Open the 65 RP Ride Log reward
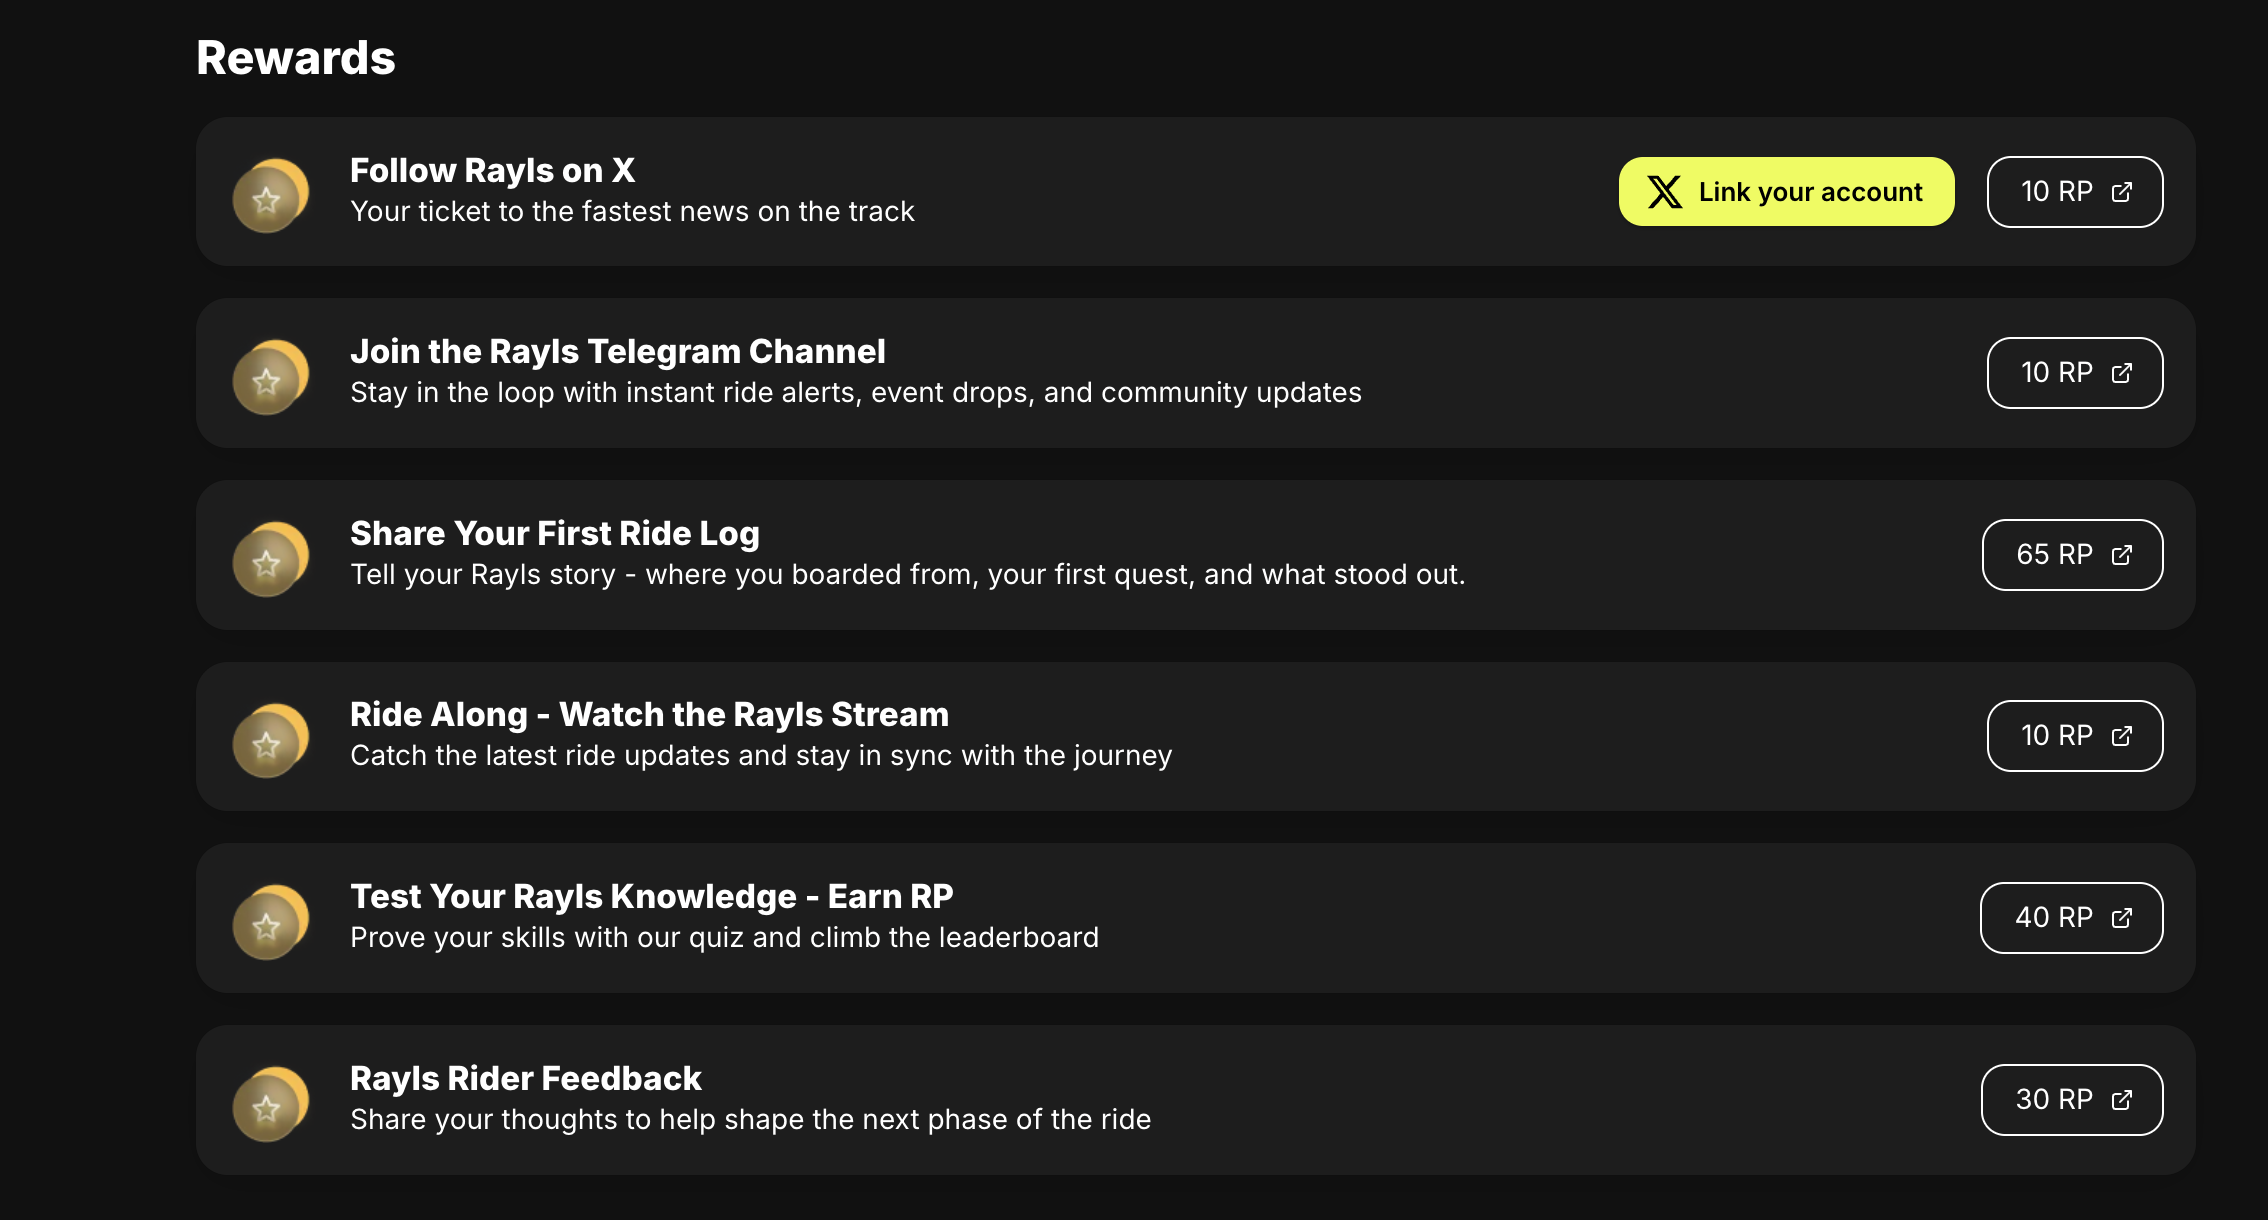This screenshot has width=2268, height=1220. pyautogui.click(x=2072, y=555)
